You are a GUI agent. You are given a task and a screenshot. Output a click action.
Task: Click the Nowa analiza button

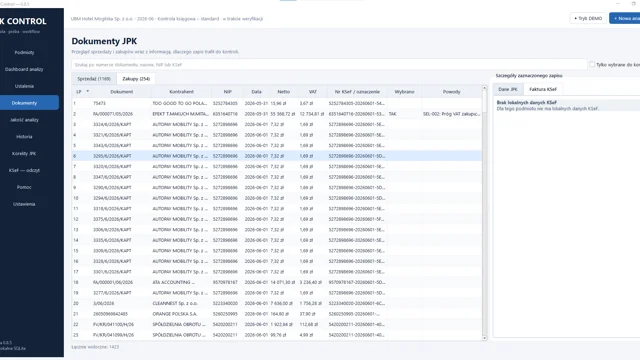[625, 18]
